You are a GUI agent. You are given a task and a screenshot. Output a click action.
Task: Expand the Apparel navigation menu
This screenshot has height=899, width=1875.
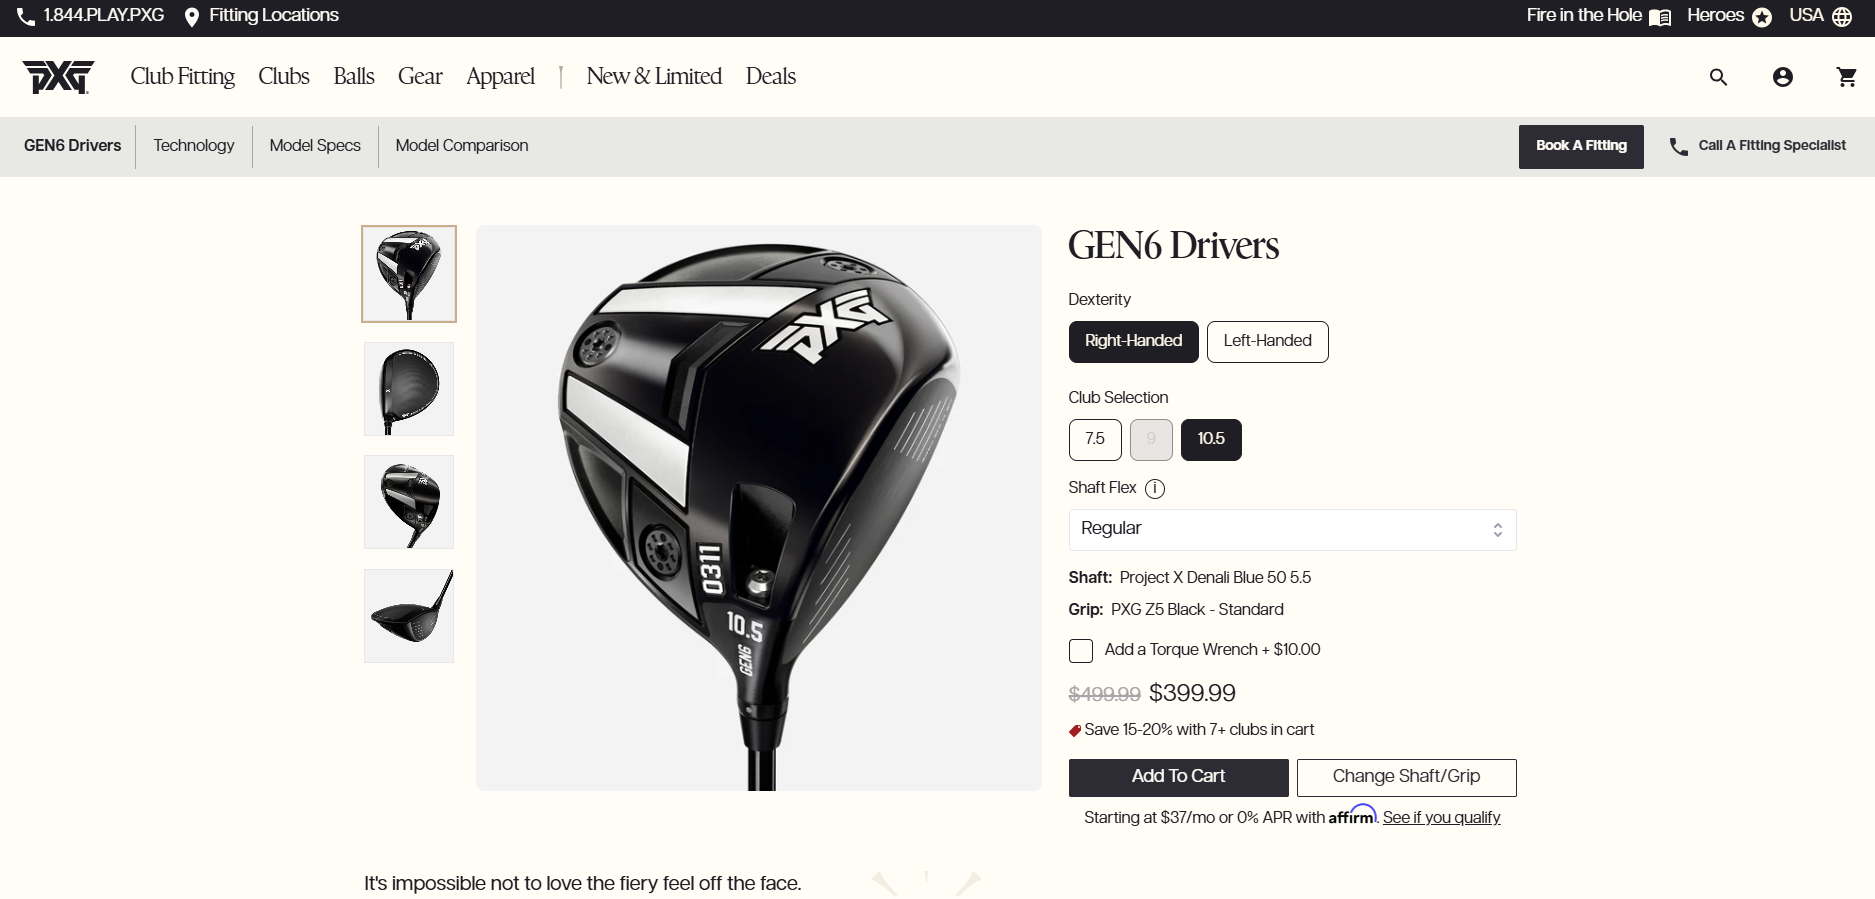(x=500, y=77)
